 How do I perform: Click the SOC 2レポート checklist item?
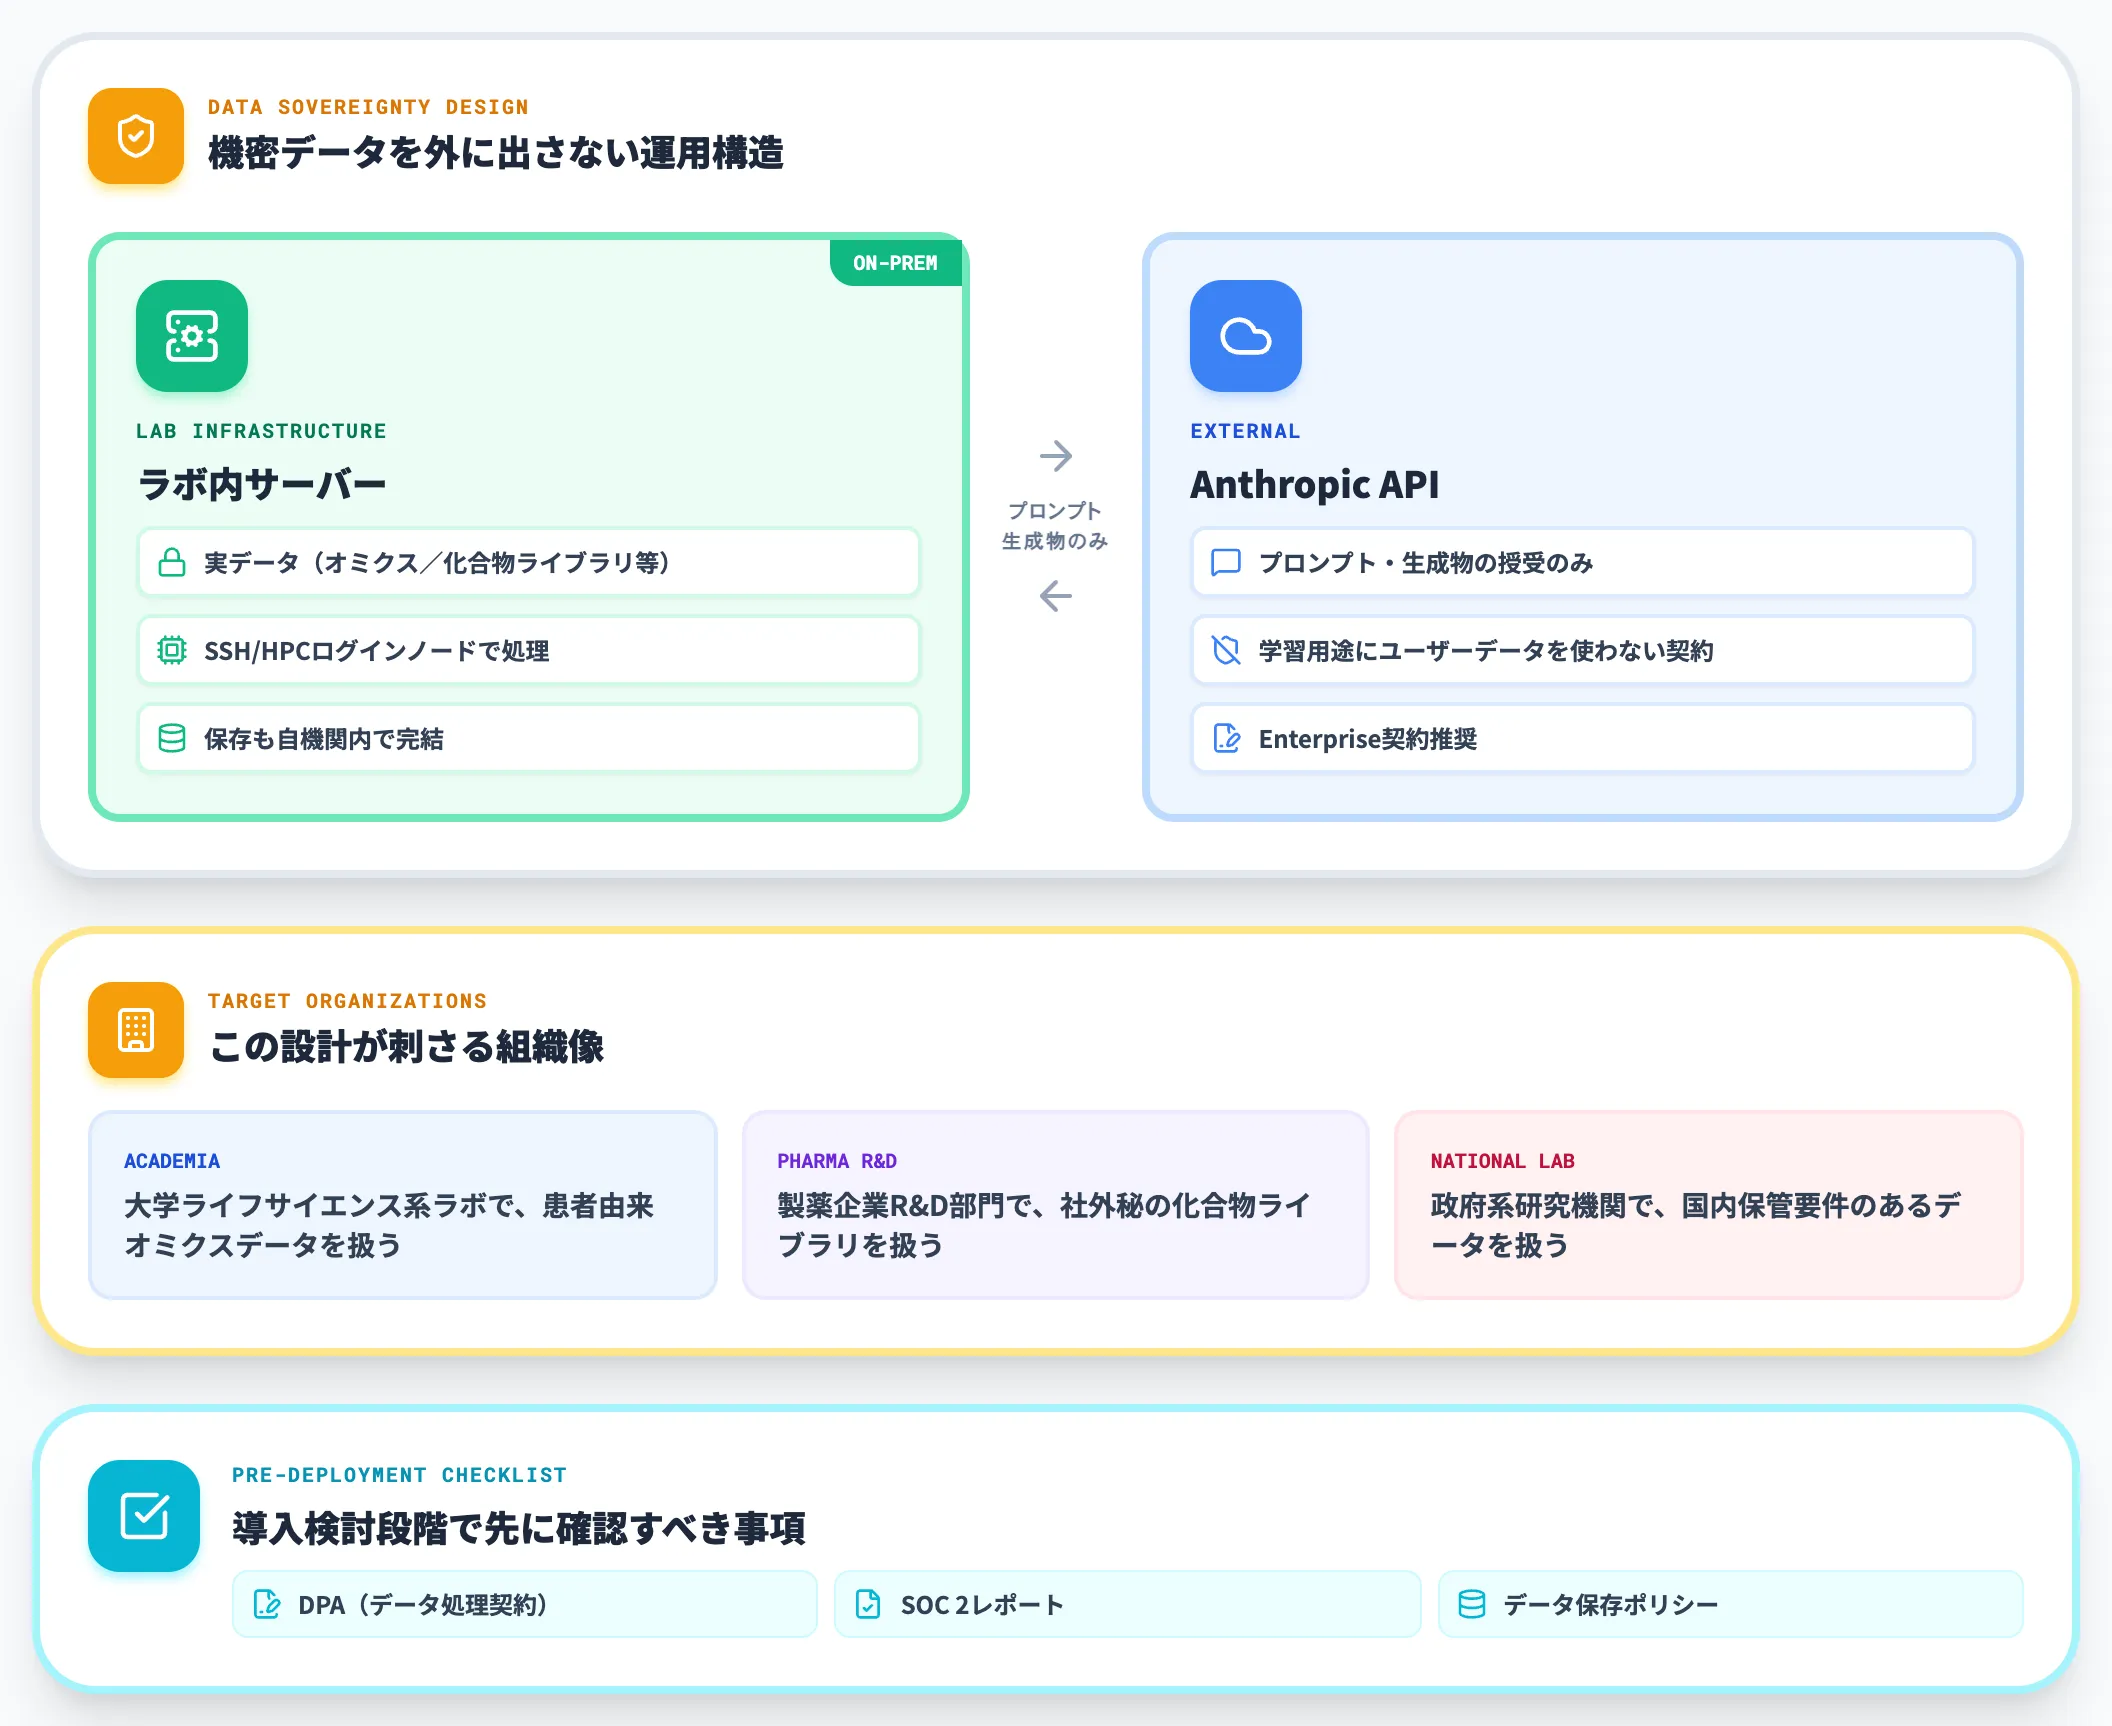coord(1128,1604)
